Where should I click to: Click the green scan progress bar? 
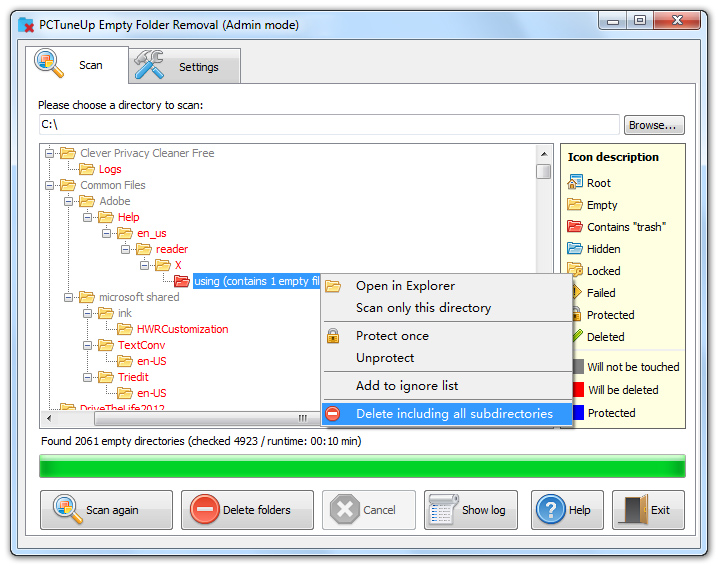pyautogui.click(x=362, y=467)
